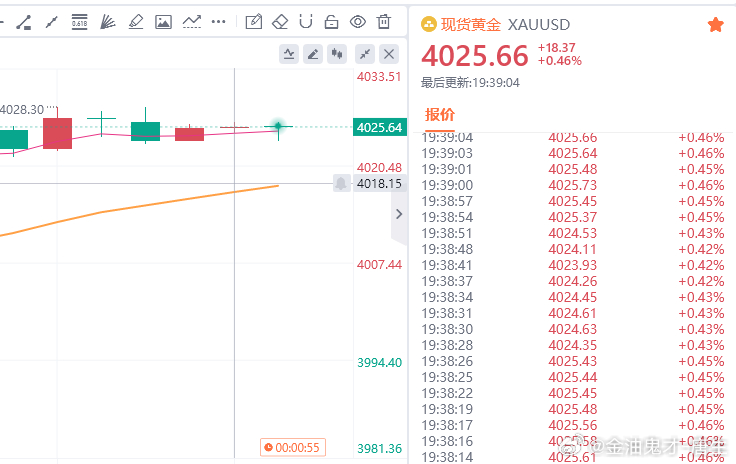
Task: Click the 3994.40 axis price label
Action: tap(379, 363)
